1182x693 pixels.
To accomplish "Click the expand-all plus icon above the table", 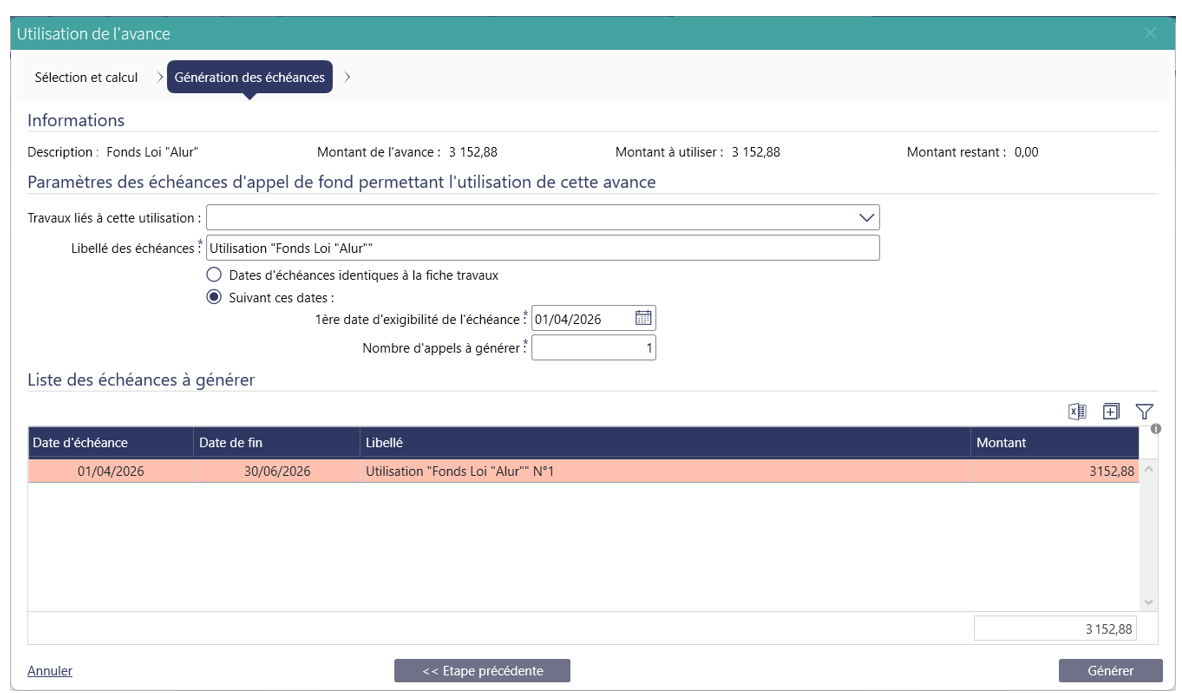I will pos(1111,411).
